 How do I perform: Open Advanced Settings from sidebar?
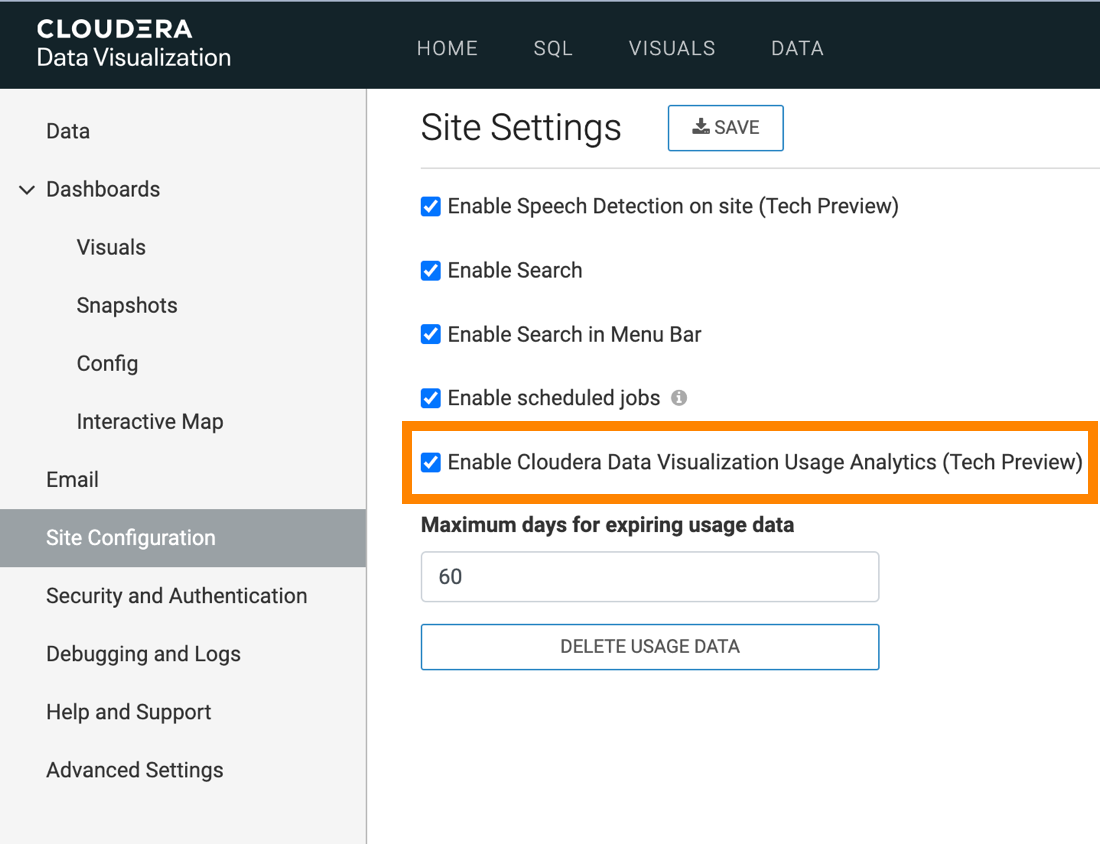pyautogui.click(x=134, y=770)
